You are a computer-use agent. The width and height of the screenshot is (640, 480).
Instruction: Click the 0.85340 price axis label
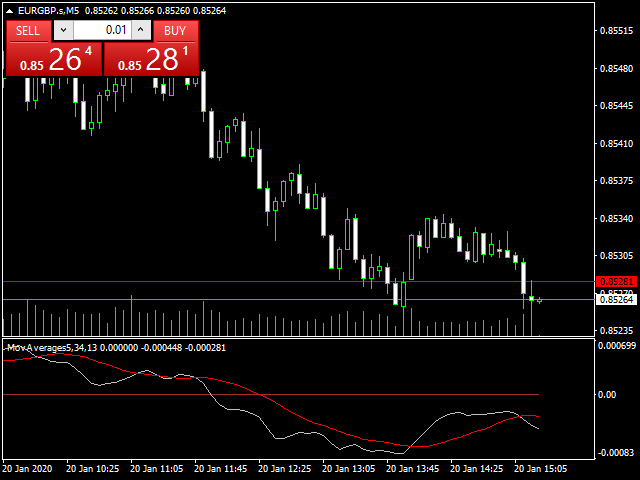click(615, 218)
